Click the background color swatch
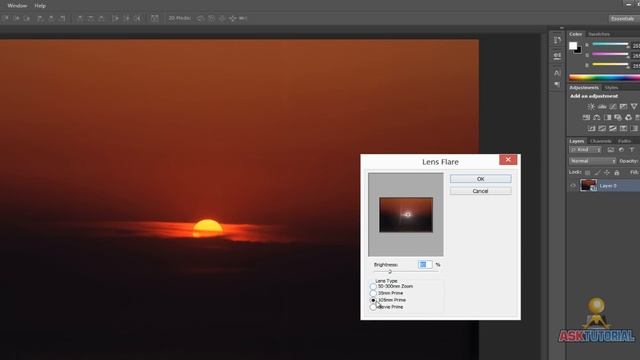 (578, 51)
